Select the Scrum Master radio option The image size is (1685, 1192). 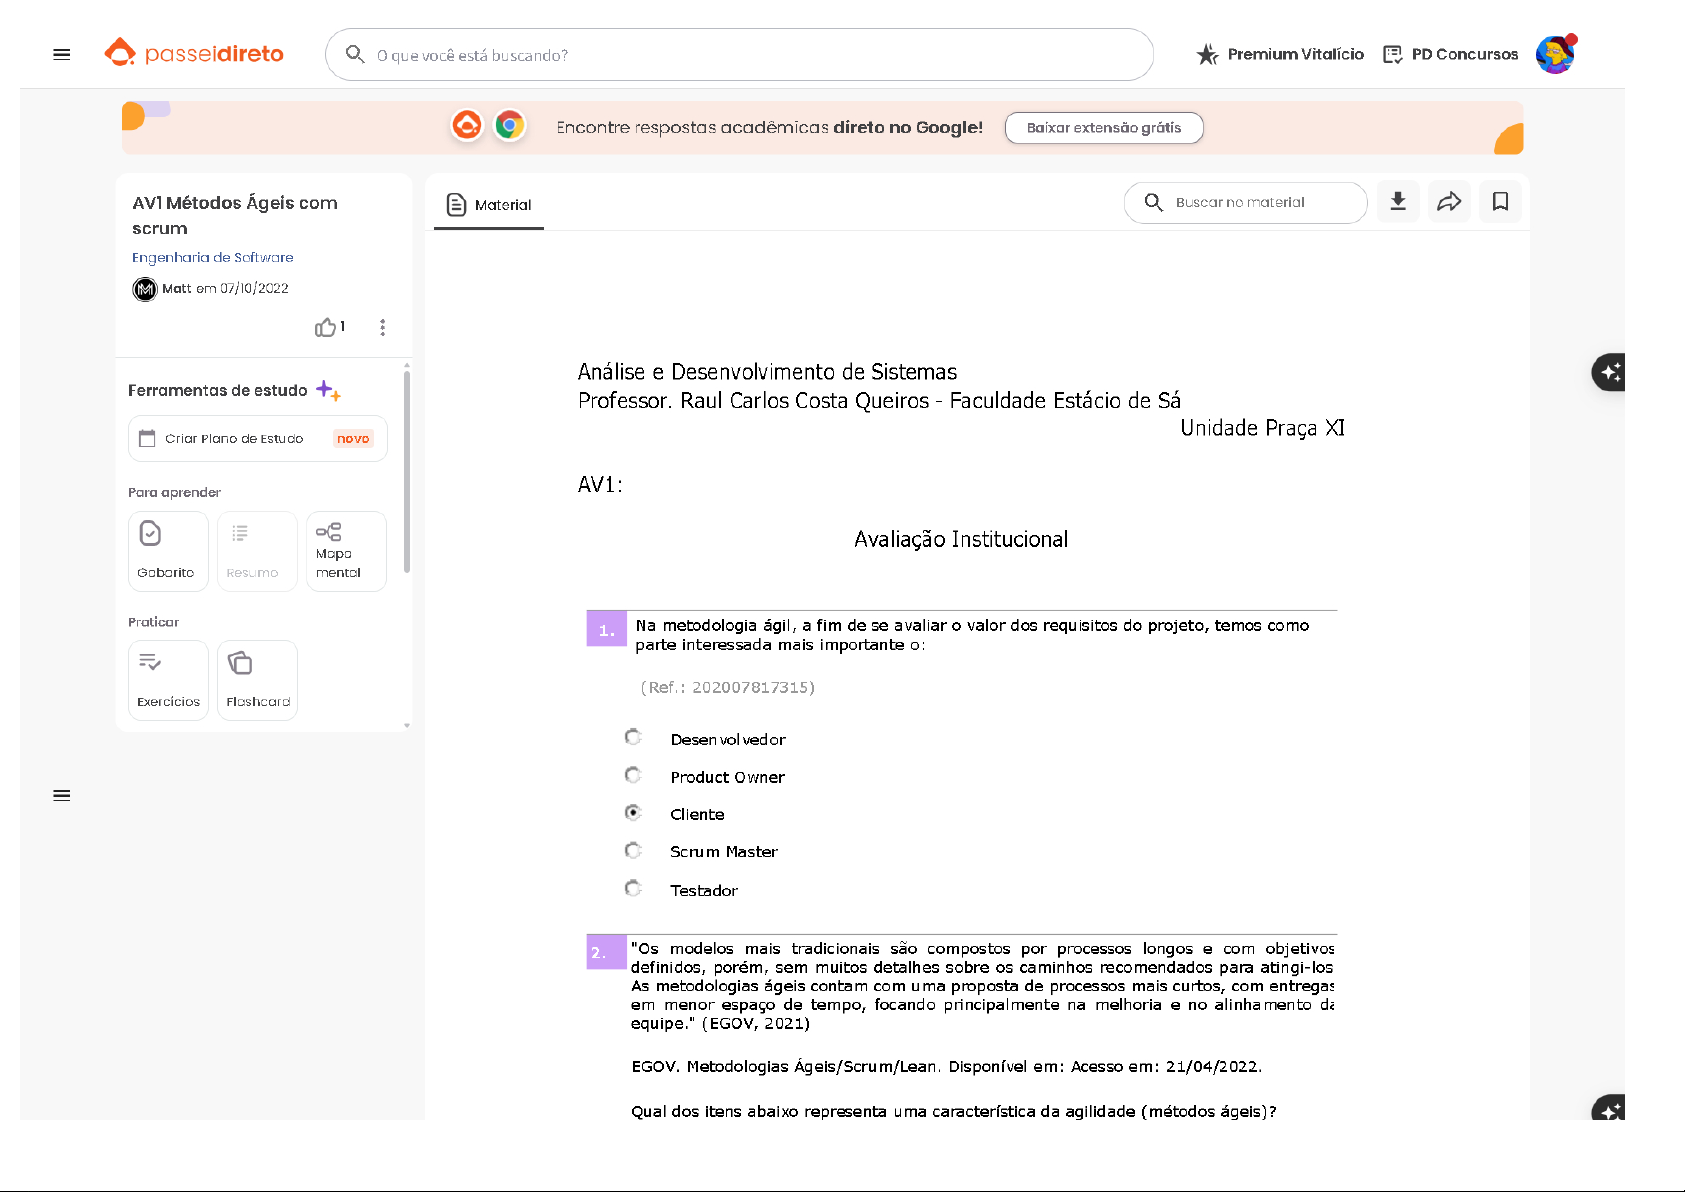pyautogui.click(x=633, y=851)
